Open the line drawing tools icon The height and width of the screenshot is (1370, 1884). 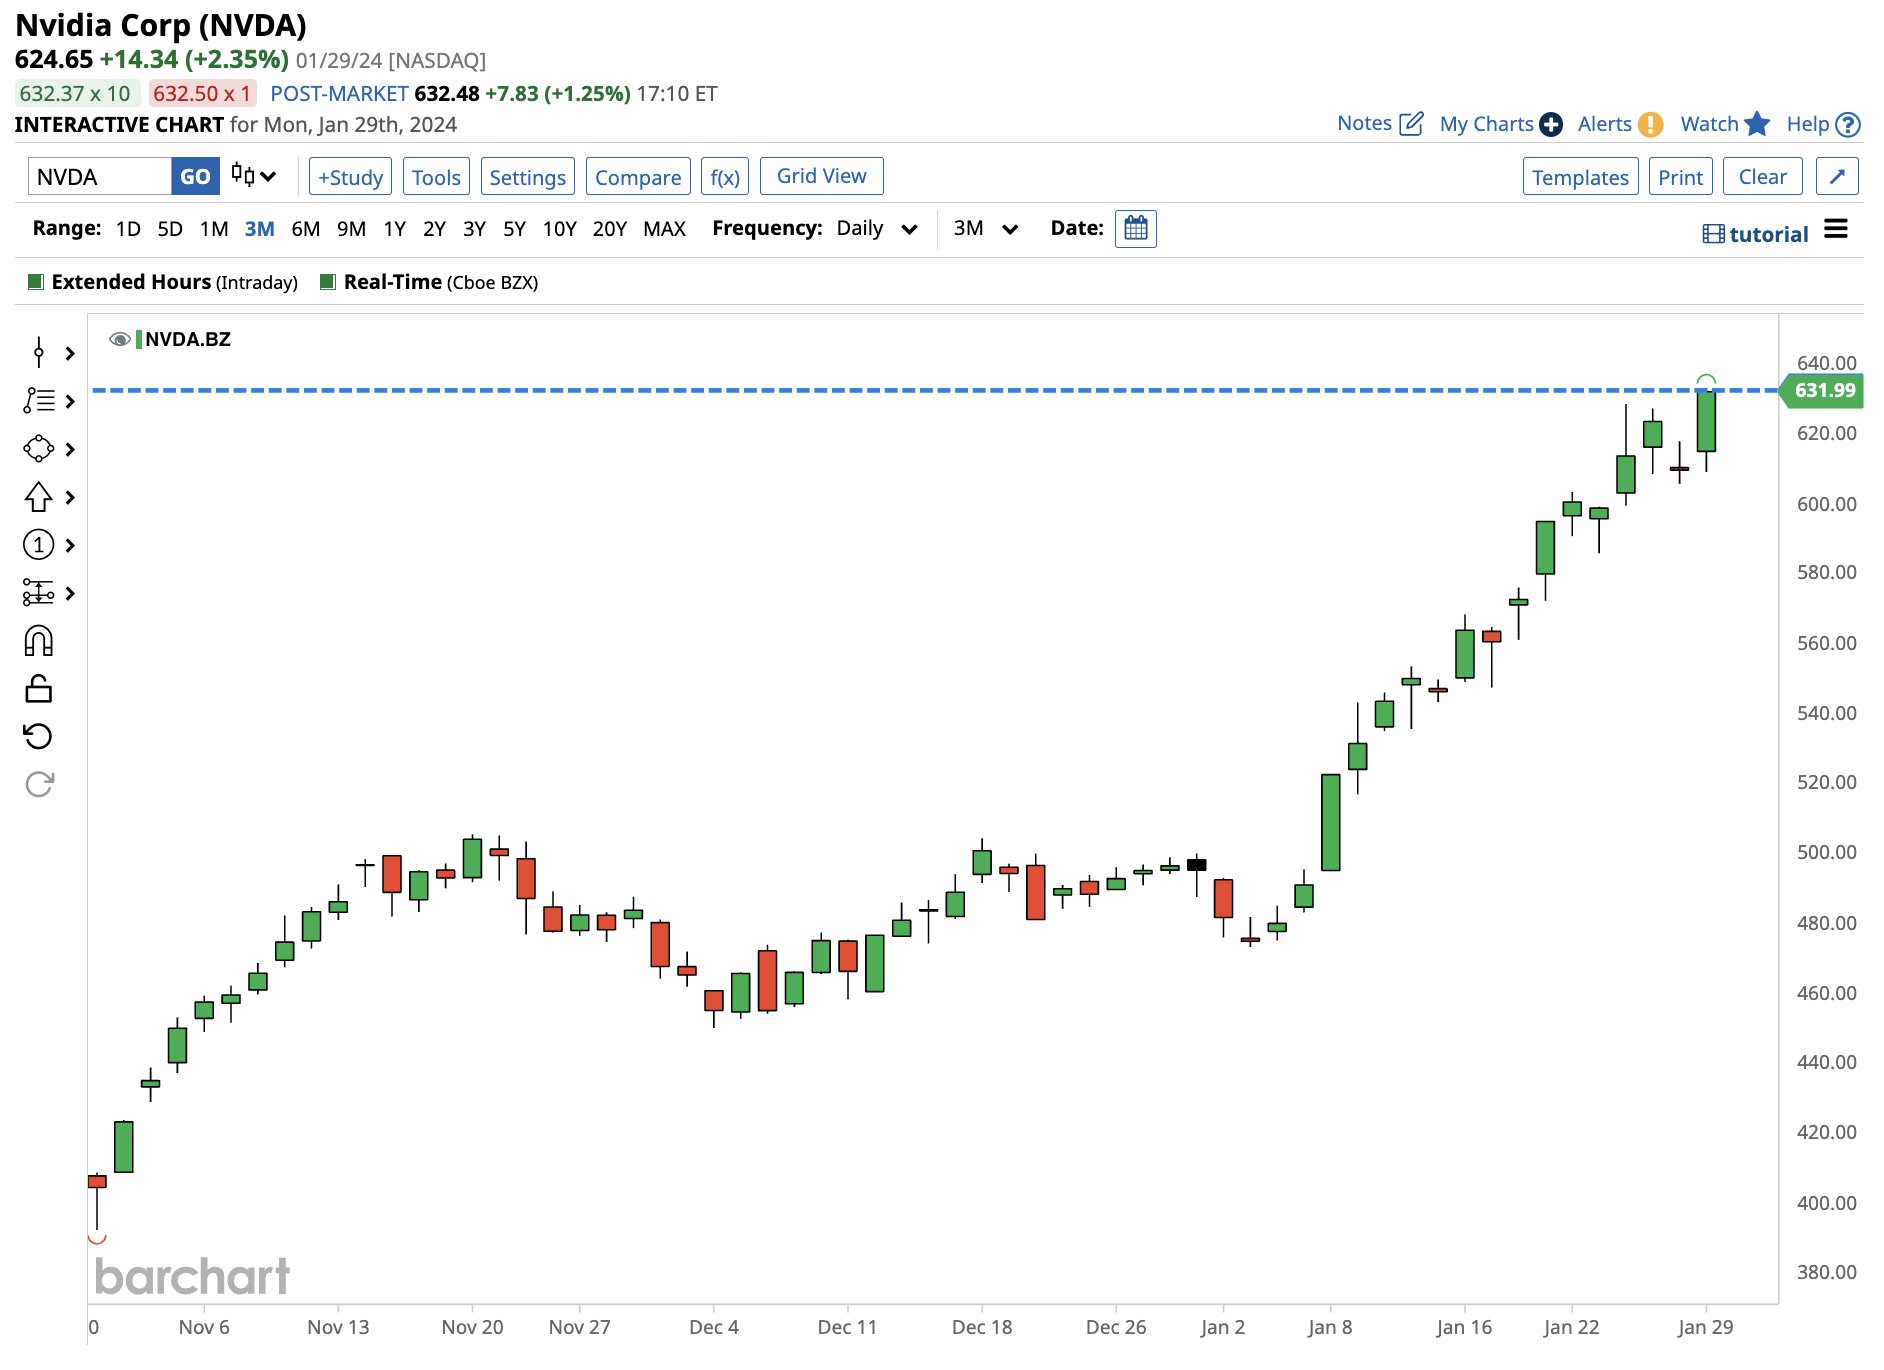(39, 400)
